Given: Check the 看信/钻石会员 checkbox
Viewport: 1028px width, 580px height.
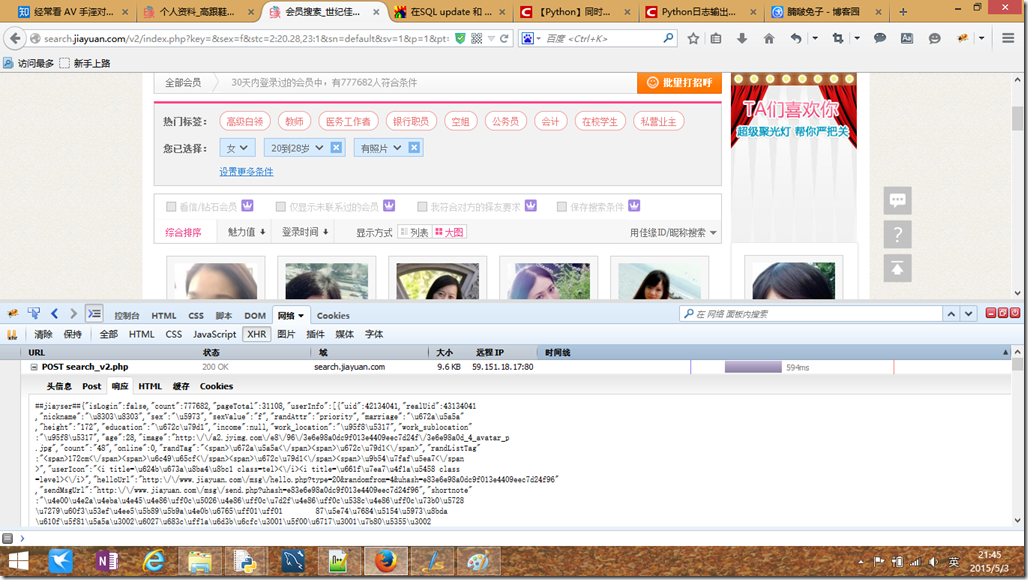Looking at the screenshot, I should pyautogui.click(x=171, y=206).
